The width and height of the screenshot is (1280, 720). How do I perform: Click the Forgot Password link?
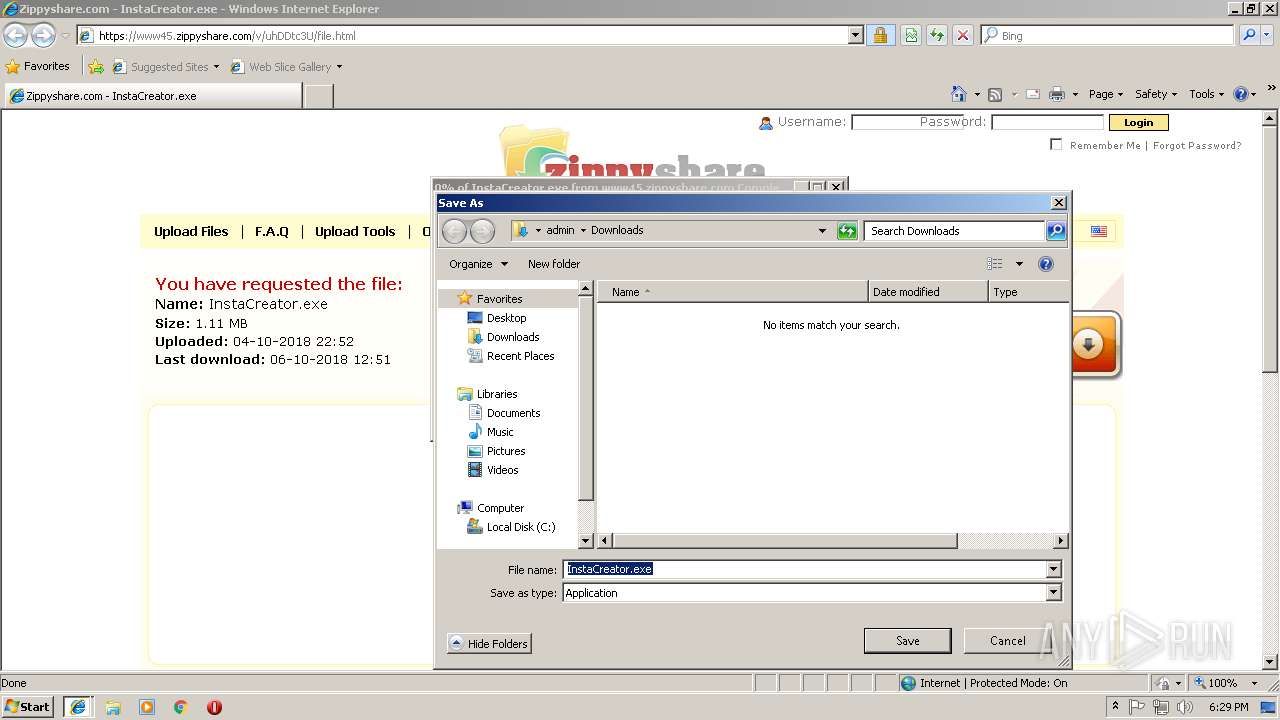point(1197,146)
